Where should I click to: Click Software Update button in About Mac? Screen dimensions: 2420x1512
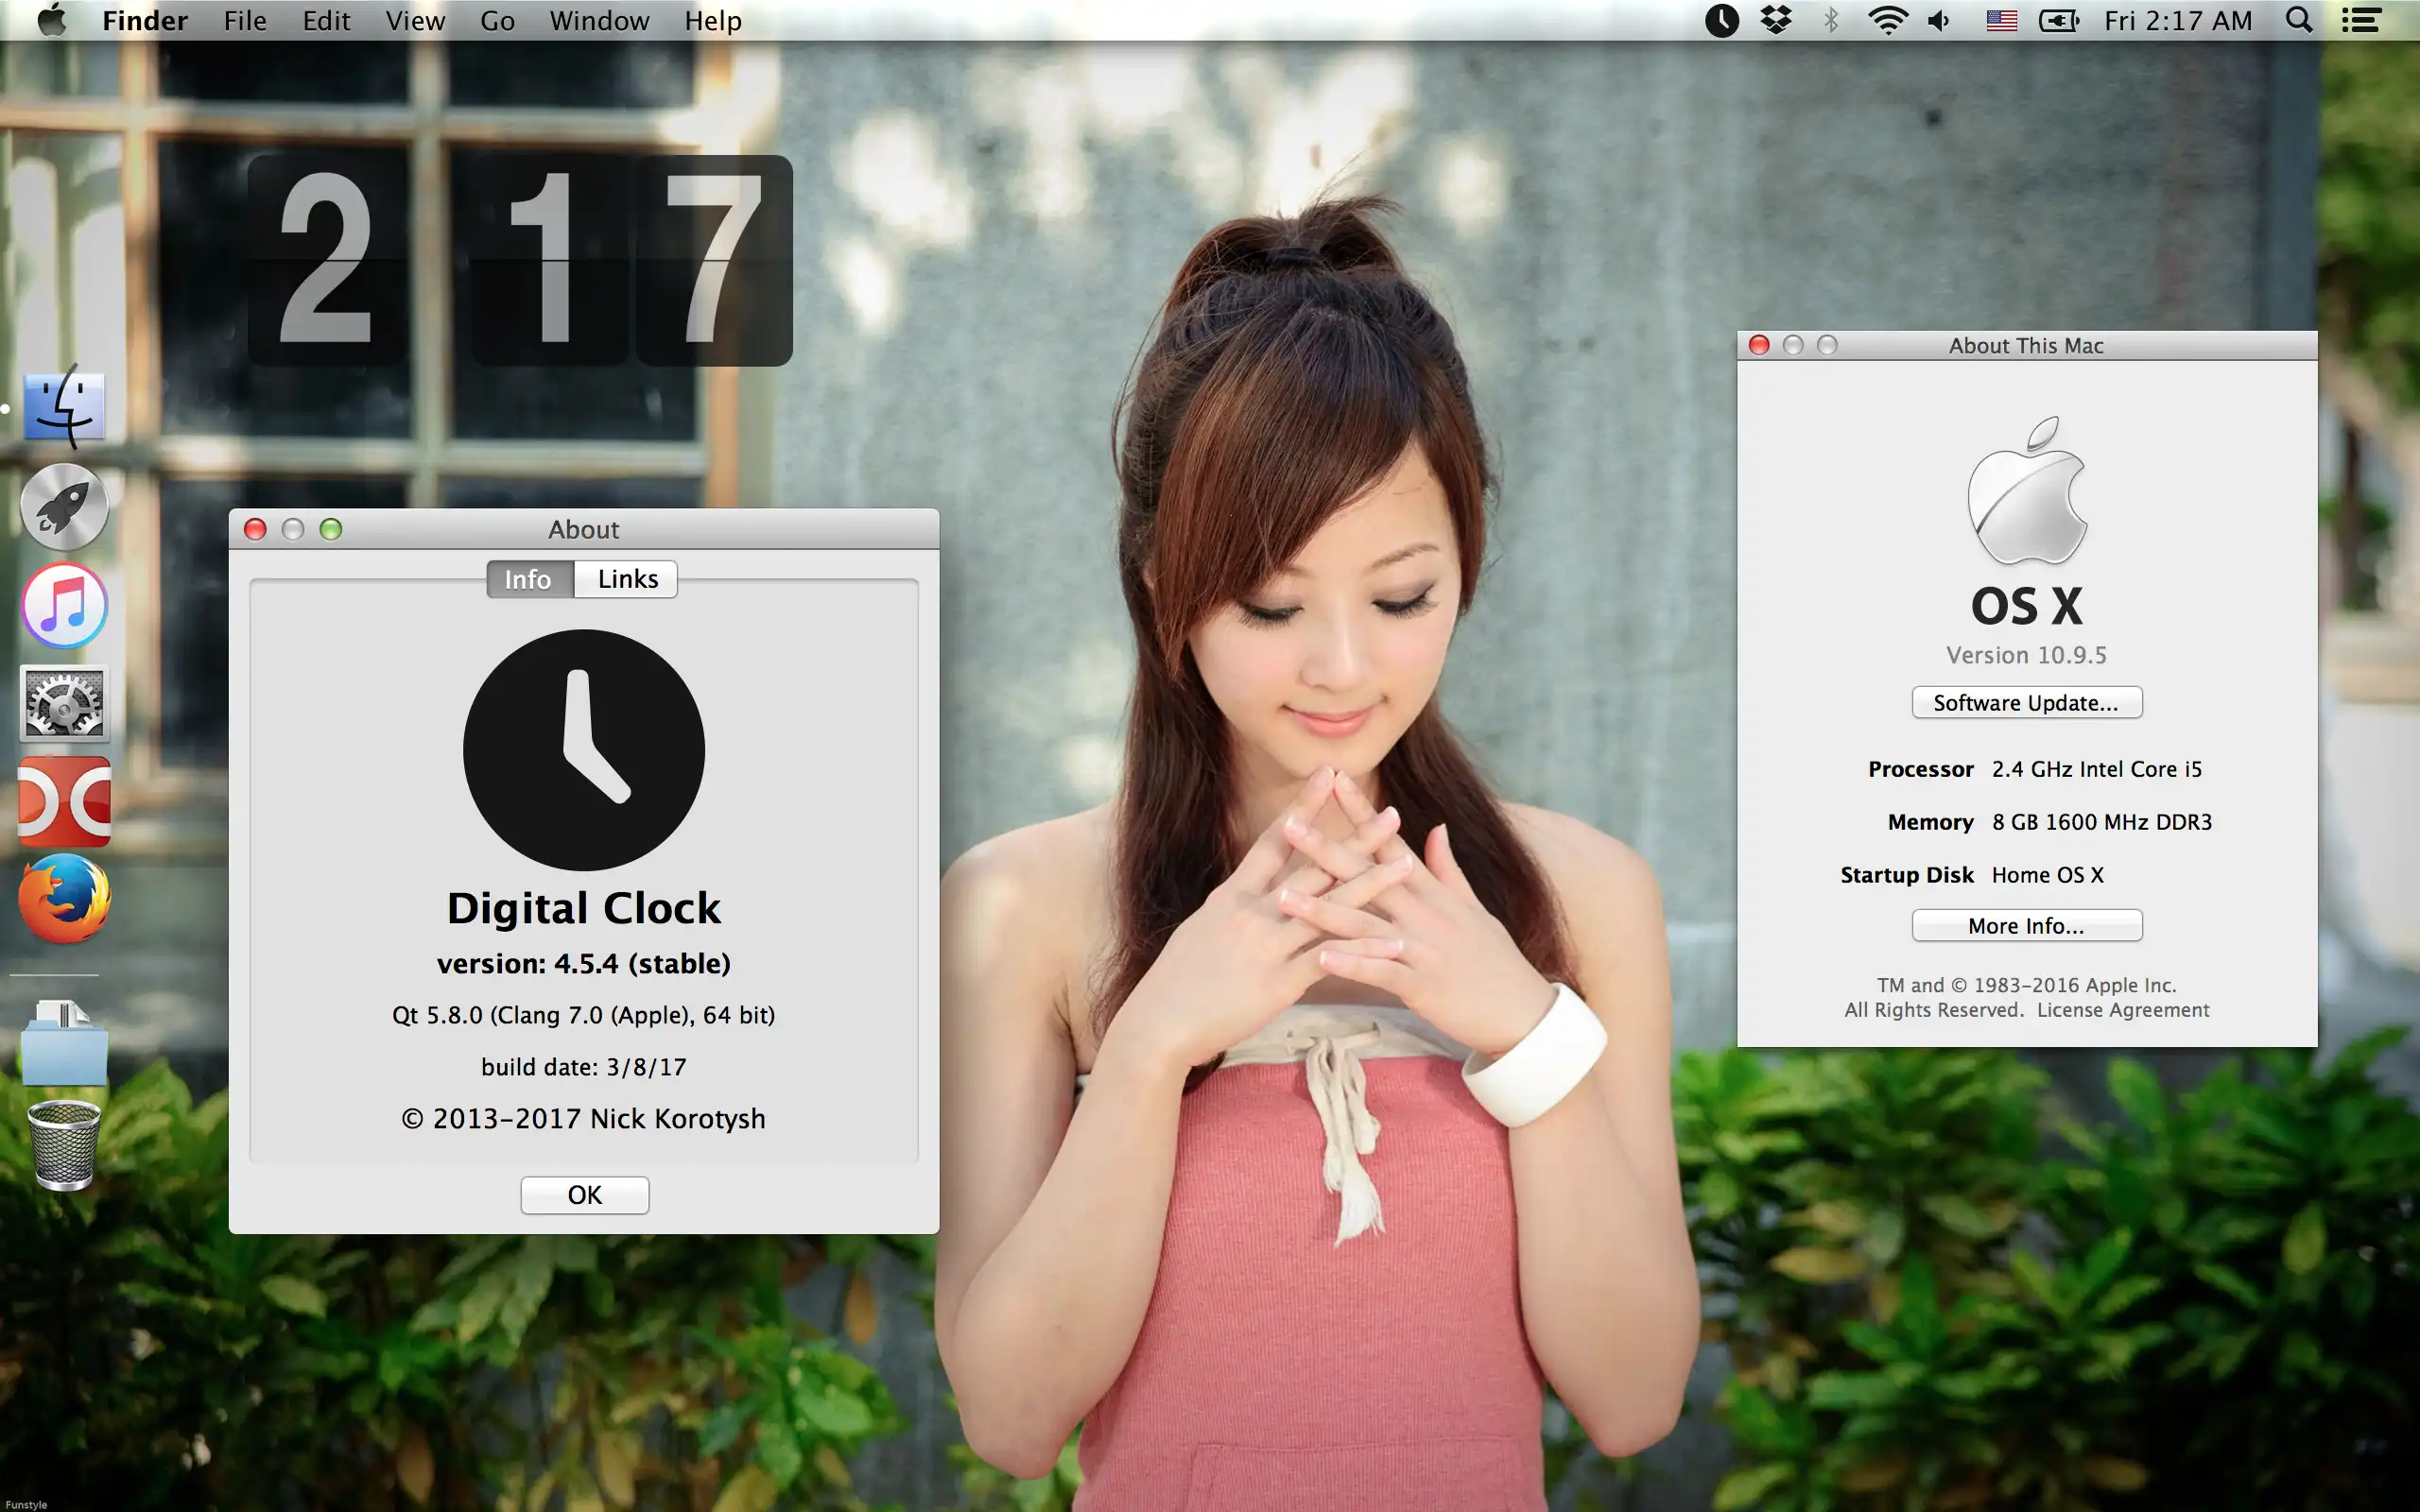2026,702
